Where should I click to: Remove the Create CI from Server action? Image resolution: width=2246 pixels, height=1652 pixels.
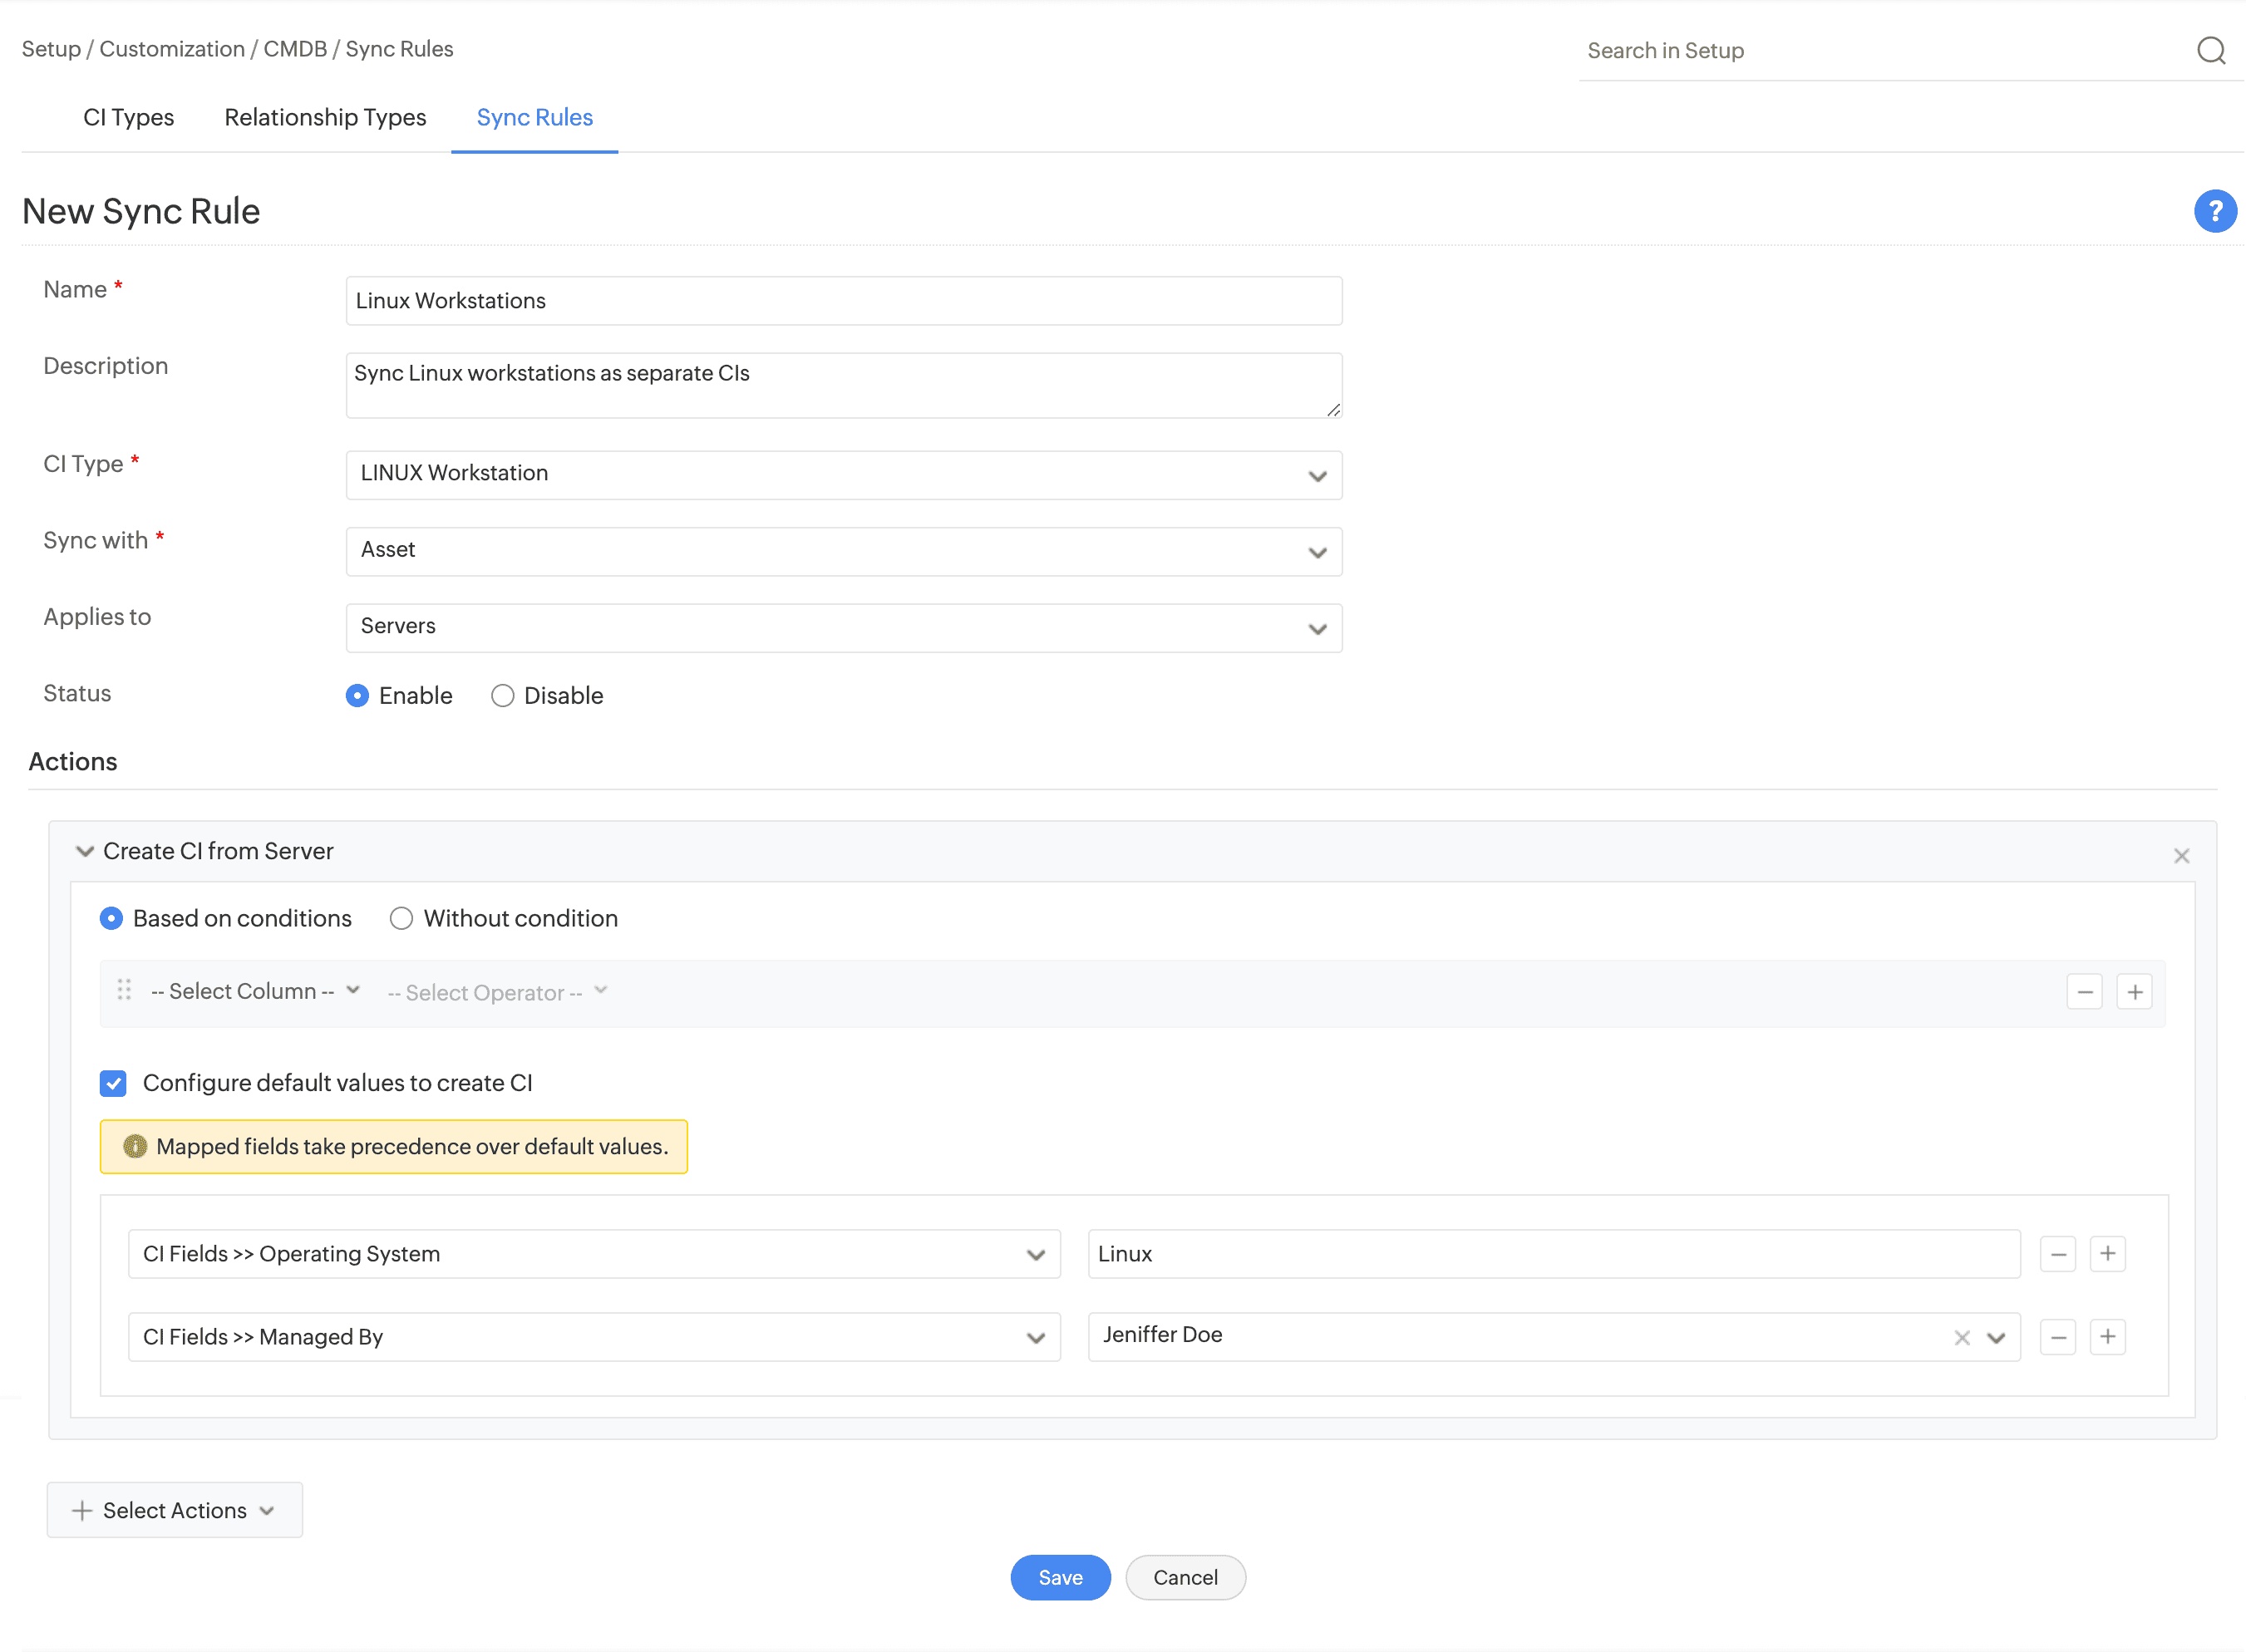(2182, 855)
